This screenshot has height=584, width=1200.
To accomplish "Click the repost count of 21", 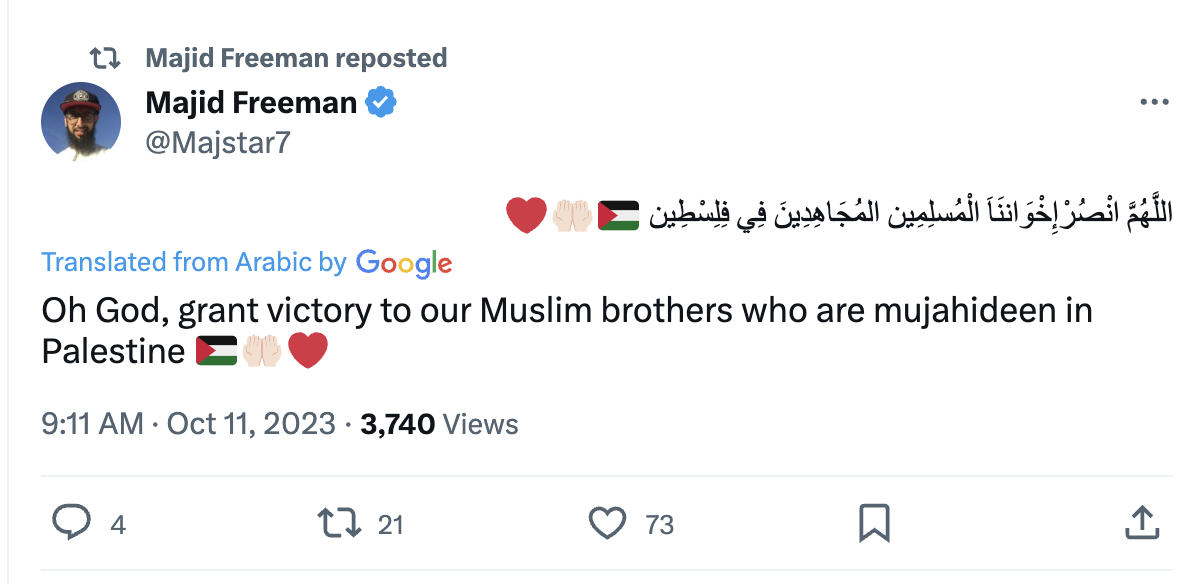I will pyautogui.click(x=391, y=524).
